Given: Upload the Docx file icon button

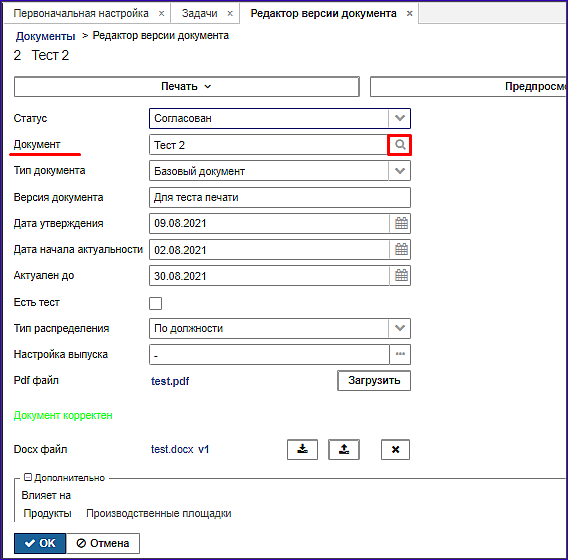Looking at the screenshot, I should [344, 450].
